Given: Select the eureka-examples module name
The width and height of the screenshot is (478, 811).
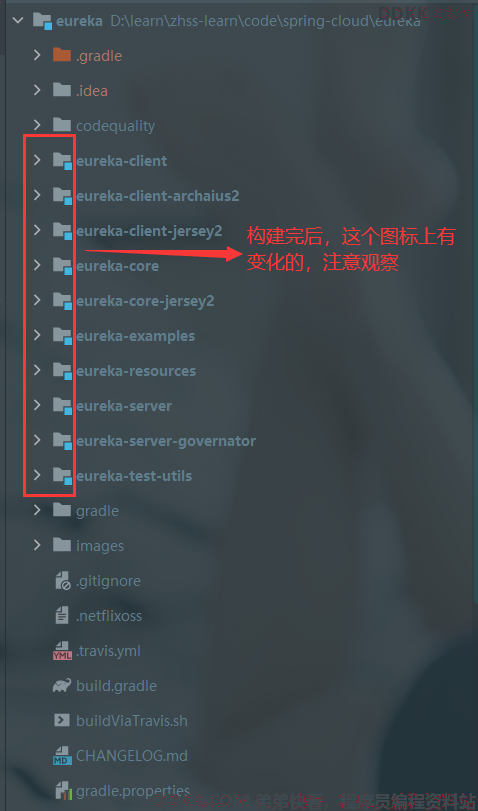Looking at the screenshot, I should 136,336.
